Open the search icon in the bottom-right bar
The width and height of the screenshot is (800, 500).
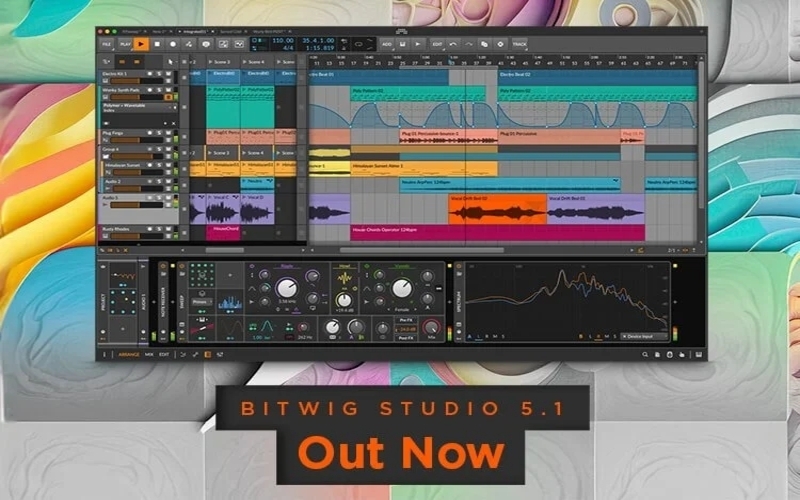click(645, 355)
